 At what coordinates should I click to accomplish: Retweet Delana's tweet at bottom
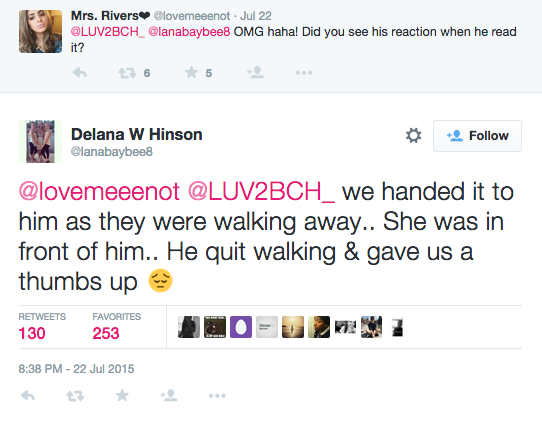[x=75, y=396]
